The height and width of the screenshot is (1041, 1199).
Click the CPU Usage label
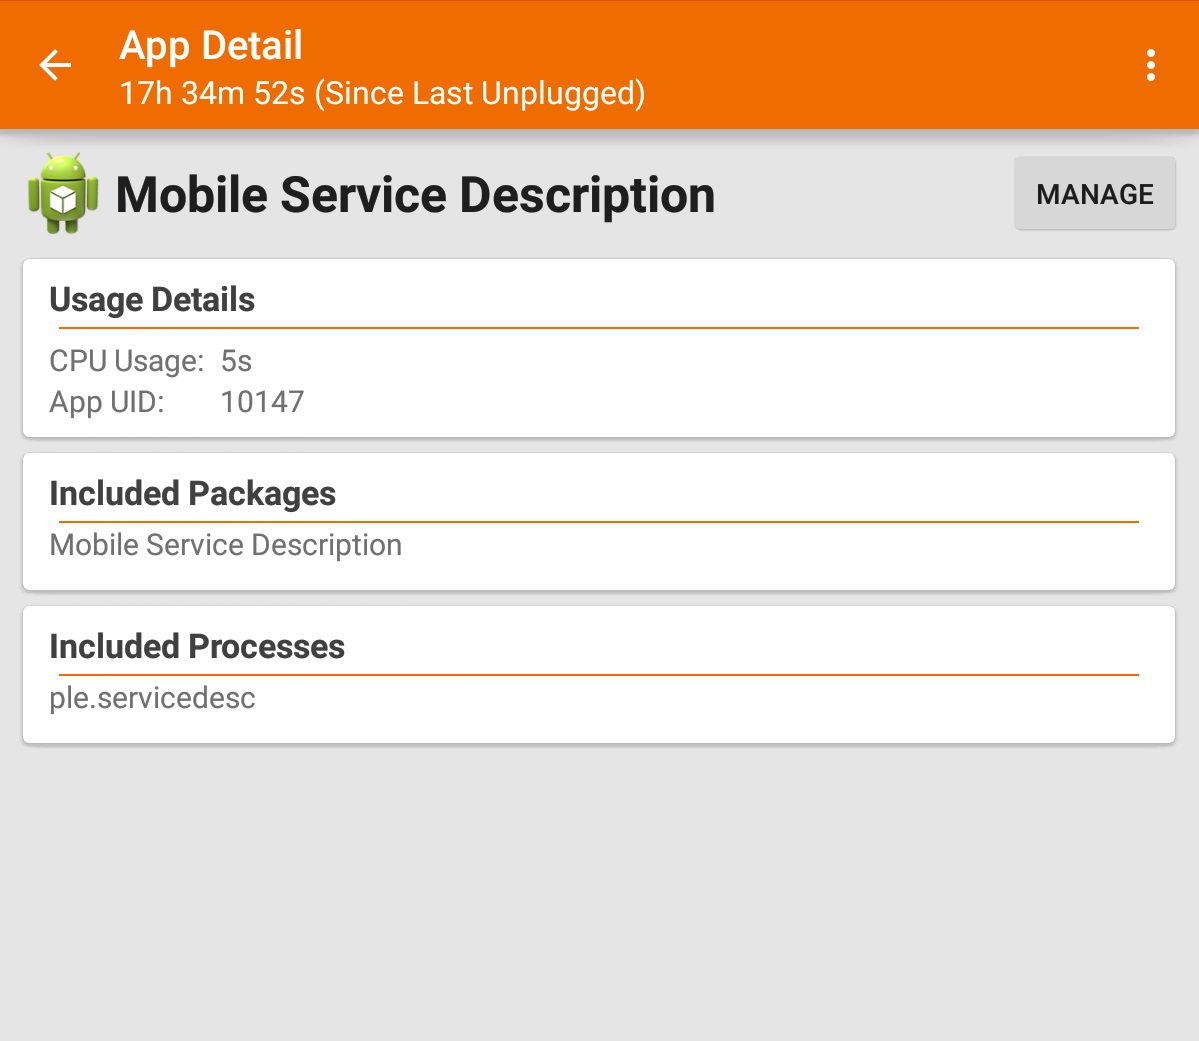126,361
